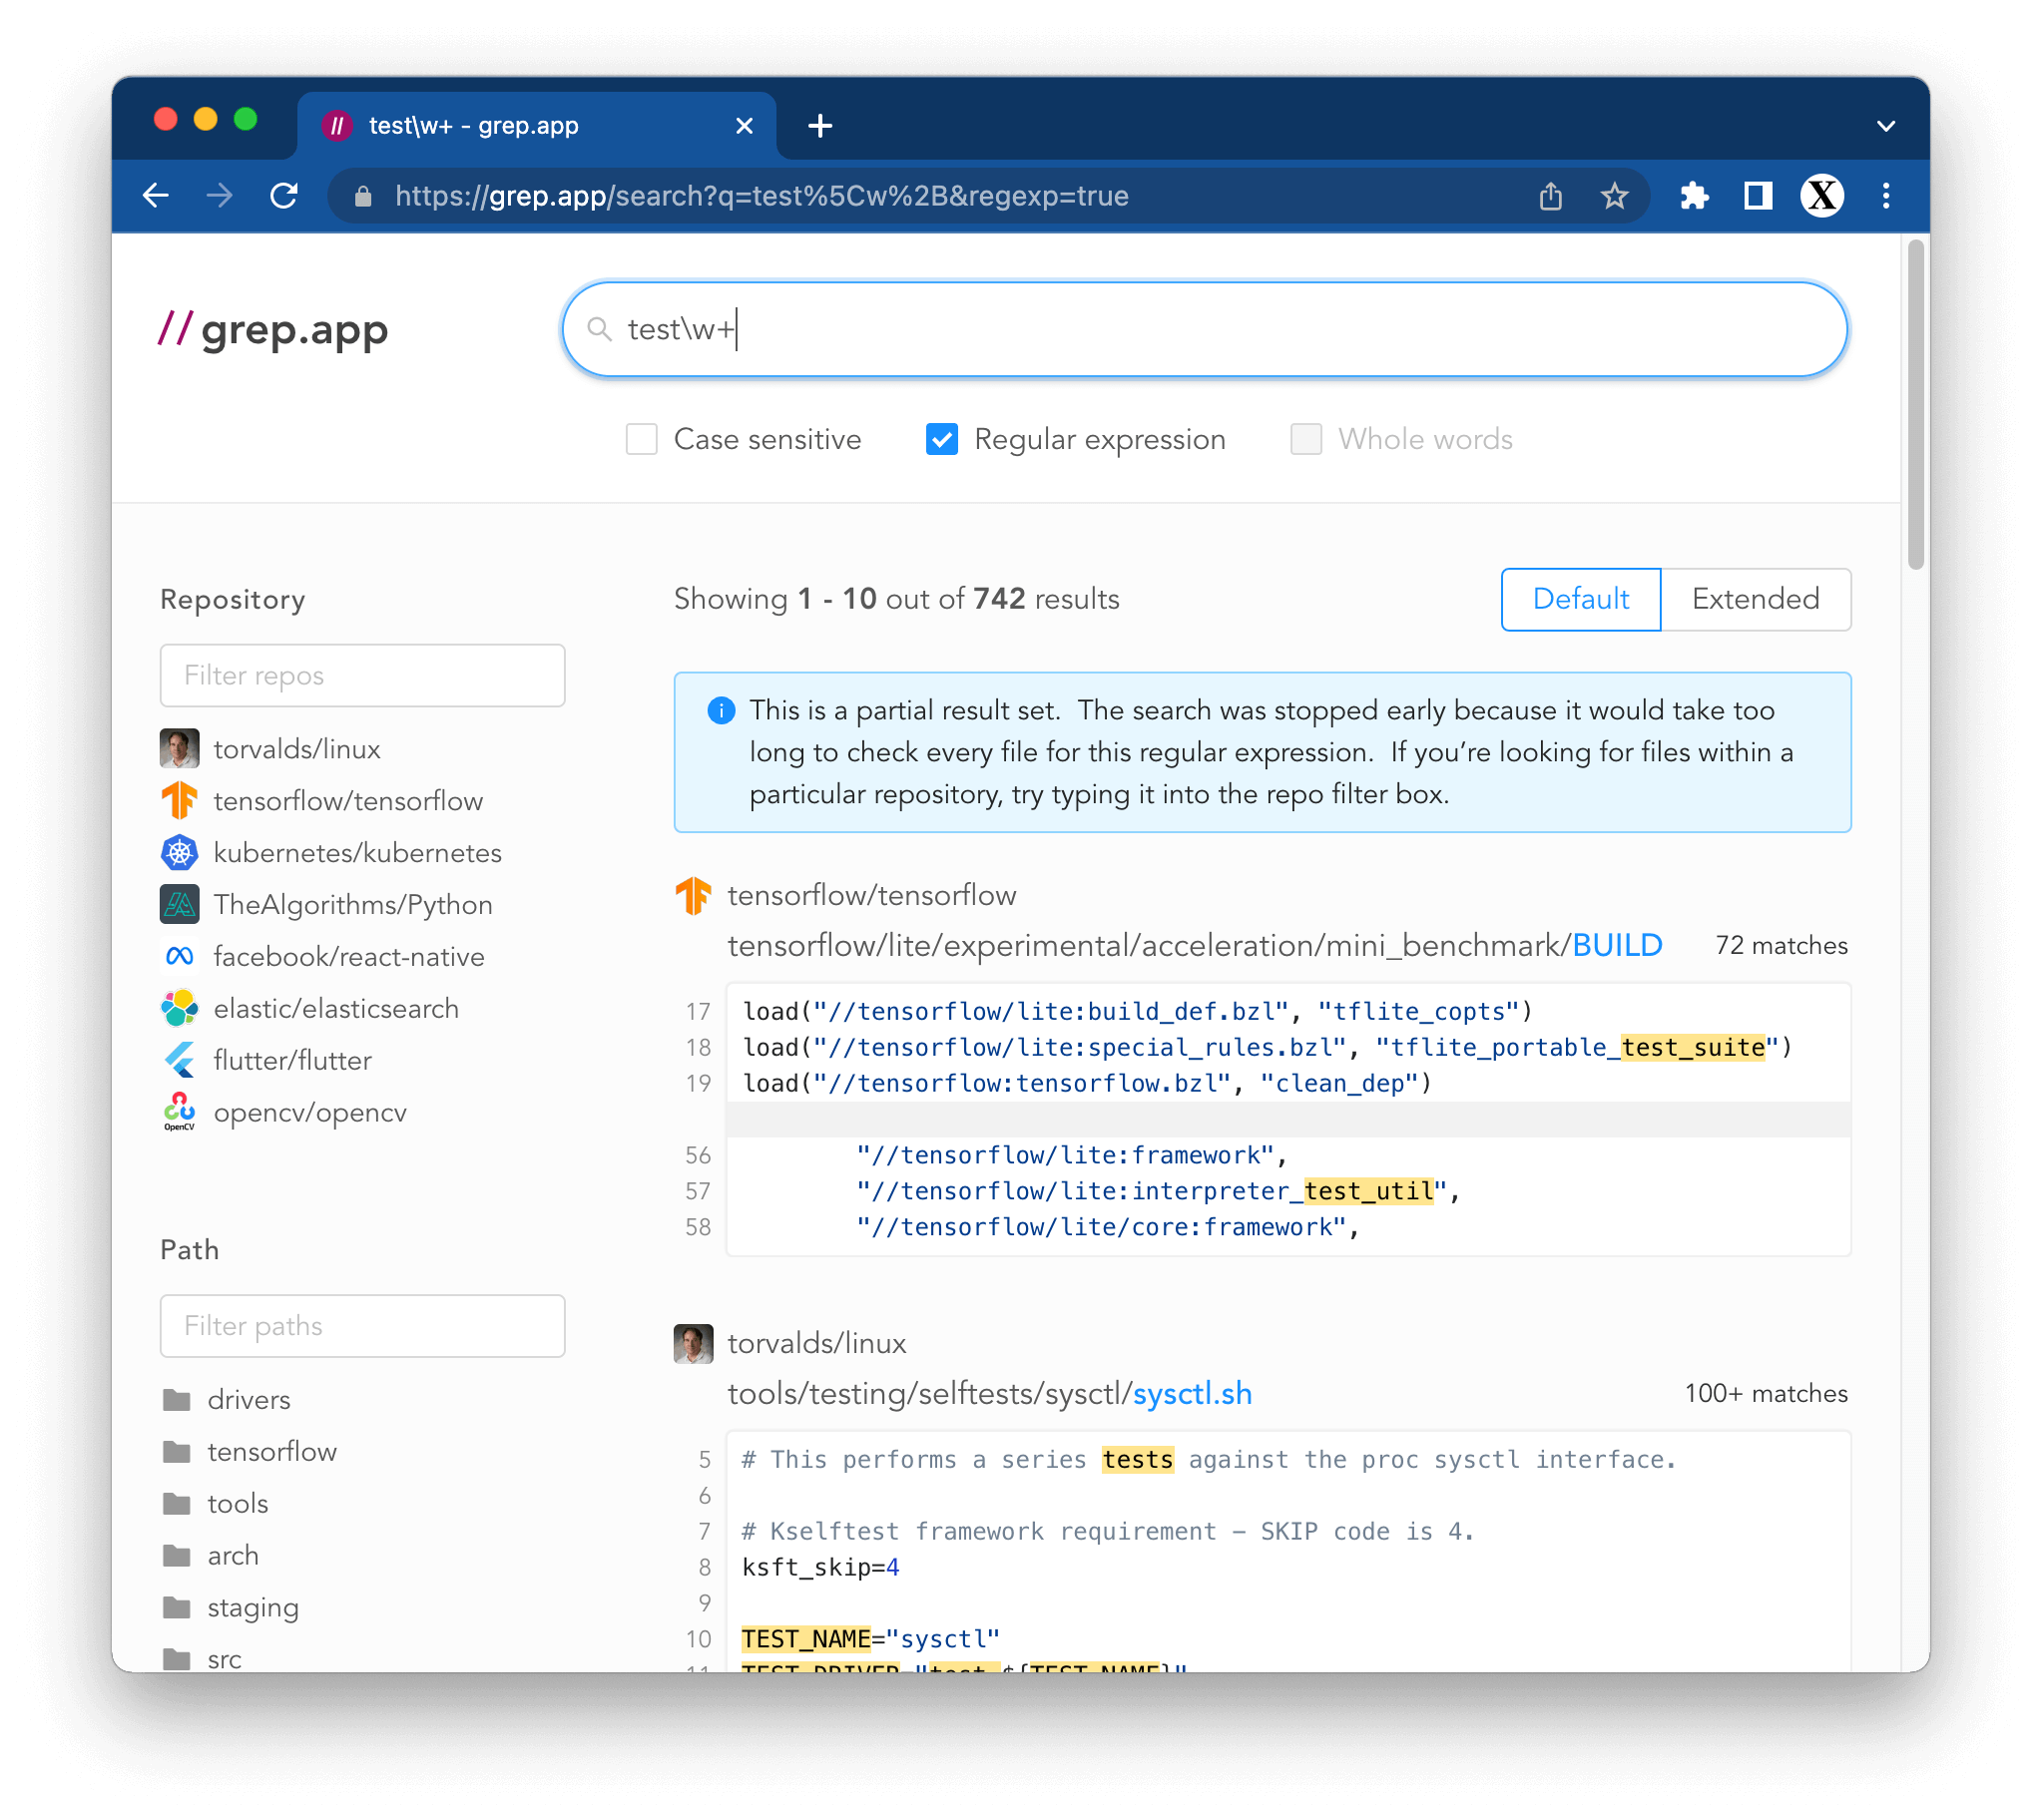Filter results by tensorflow path
Image resolution: width=2042 pixels, height=1820 pixels.
coord(272,1452)
